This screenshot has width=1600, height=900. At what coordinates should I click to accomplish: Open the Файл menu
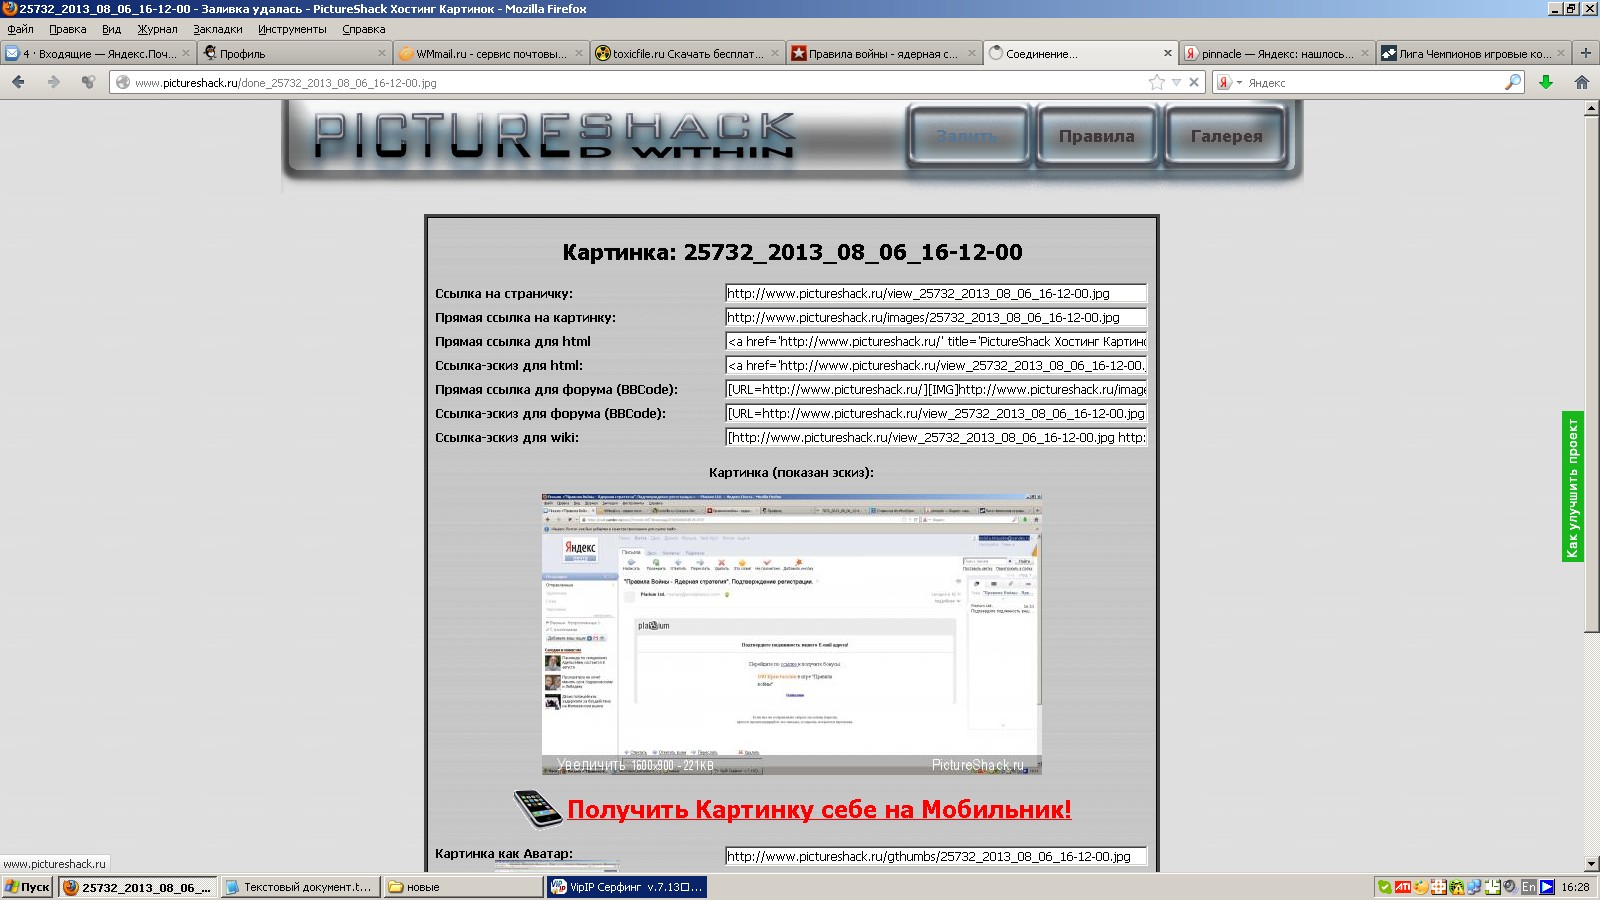(x=20, y=29)
